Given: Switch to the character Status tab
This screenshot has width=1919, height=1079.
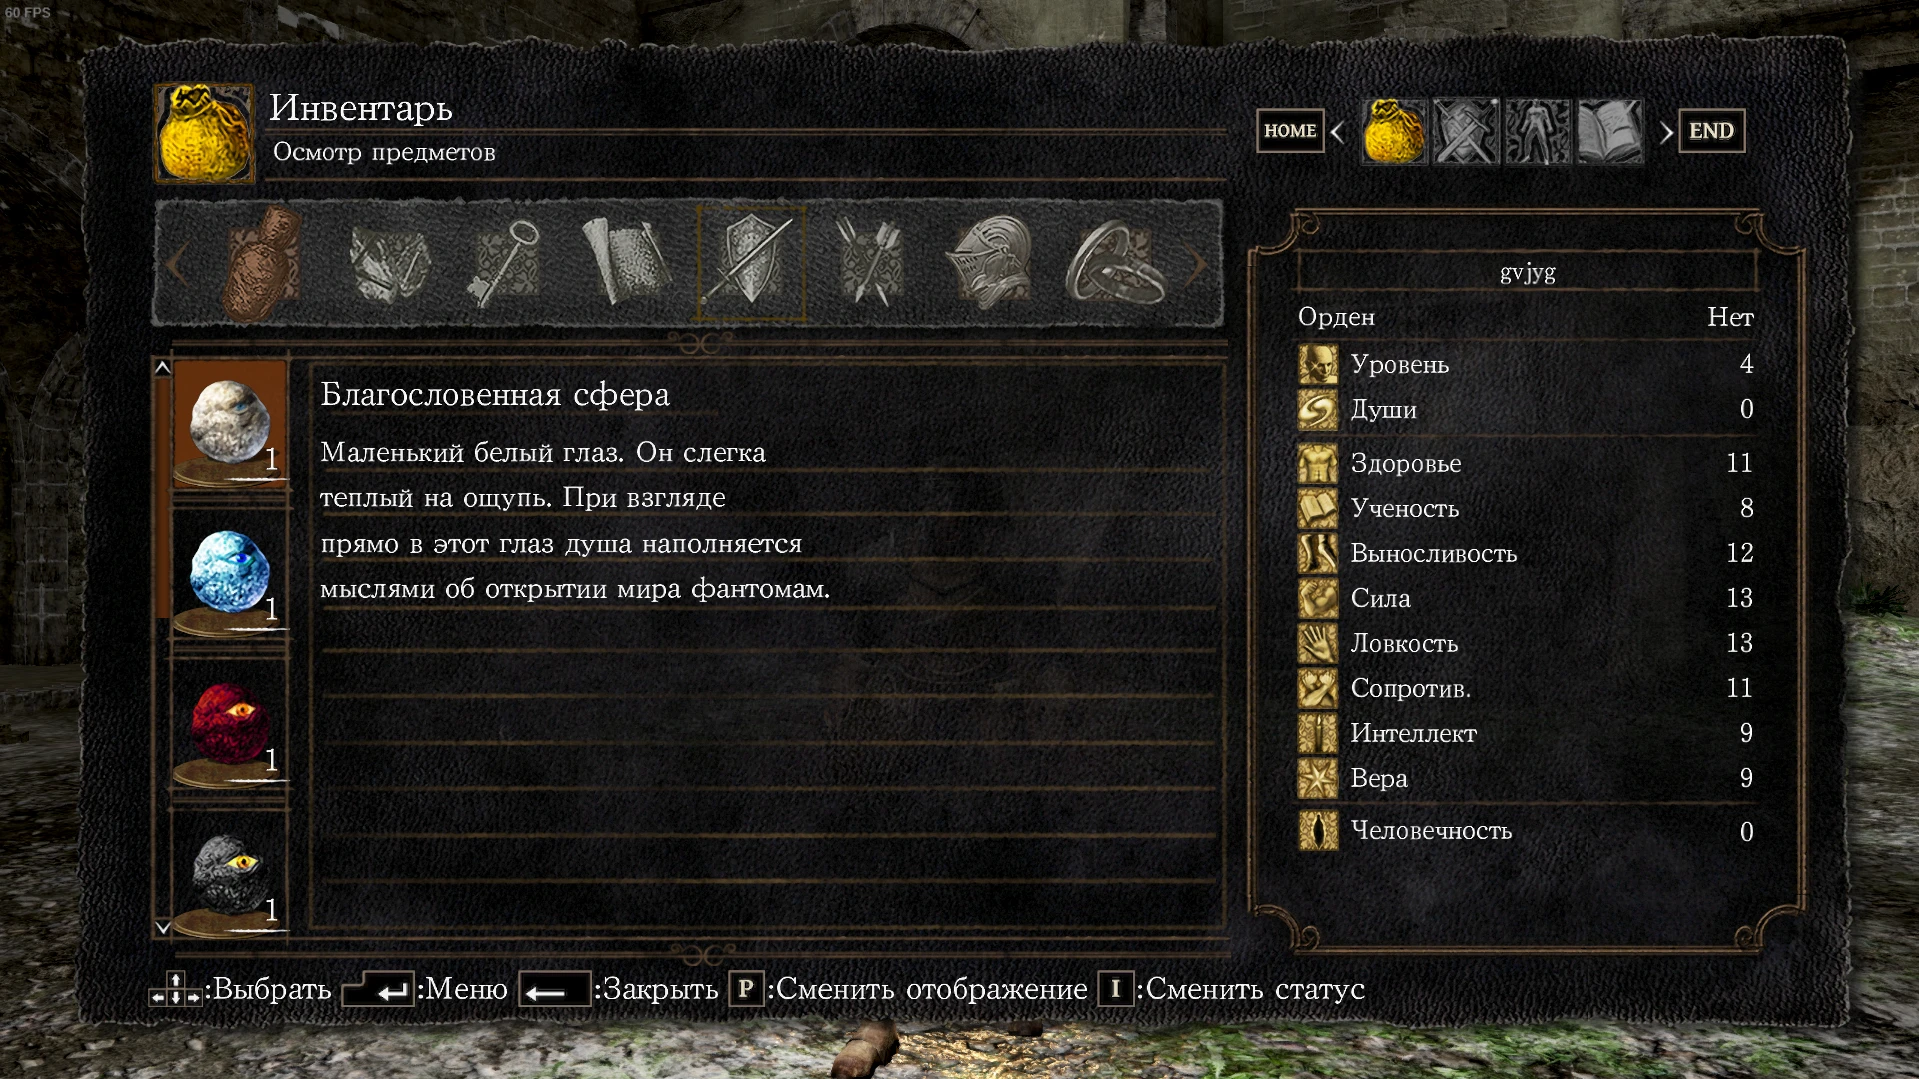Looking at the screenshot, I should tap(1538, 131).
